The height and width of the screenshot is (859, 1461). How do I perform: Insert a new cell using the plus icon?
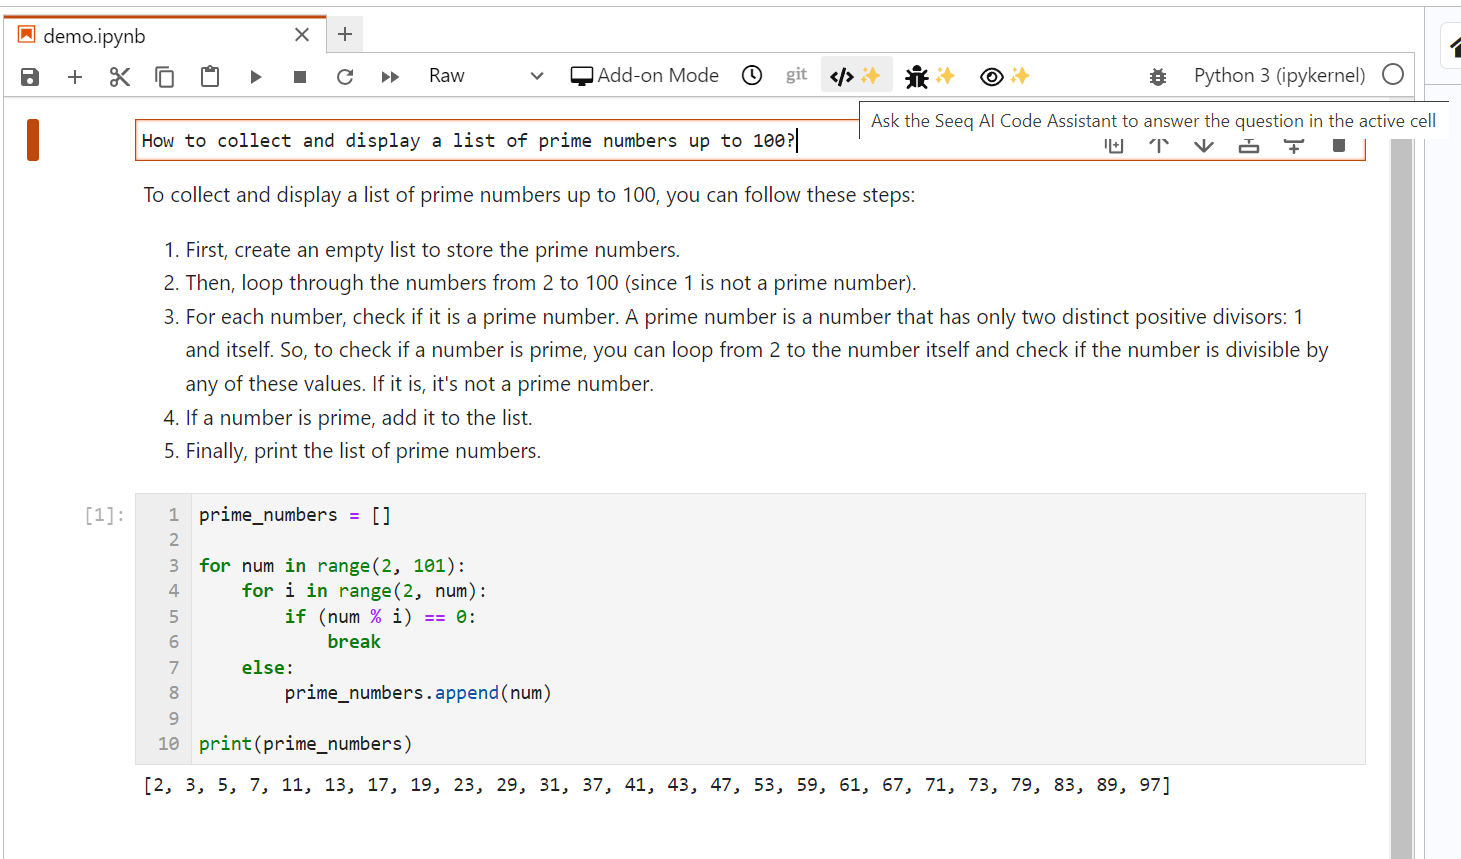click(x=75, y=77)
